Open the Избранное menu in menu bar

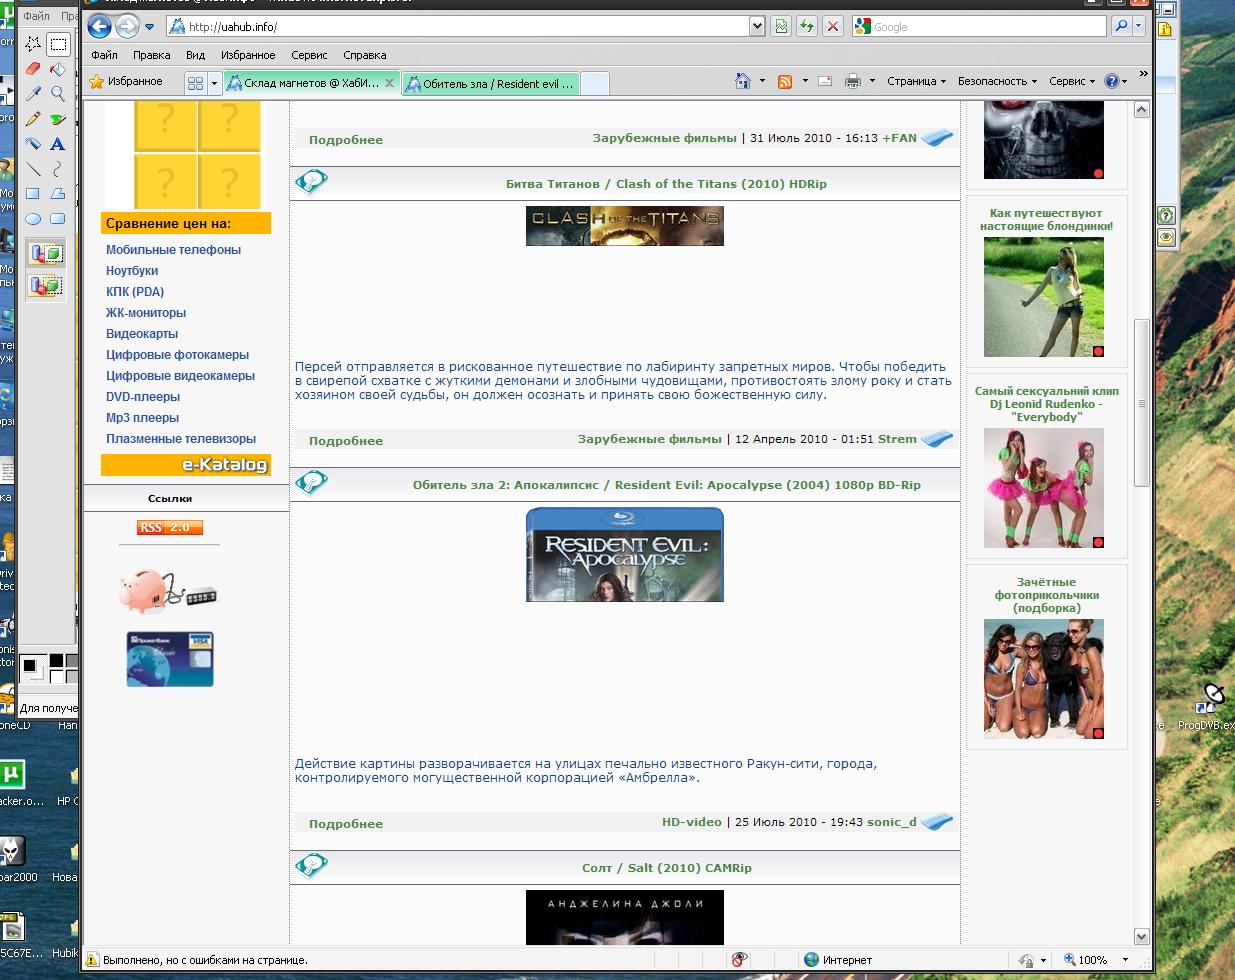click(247, 55)
